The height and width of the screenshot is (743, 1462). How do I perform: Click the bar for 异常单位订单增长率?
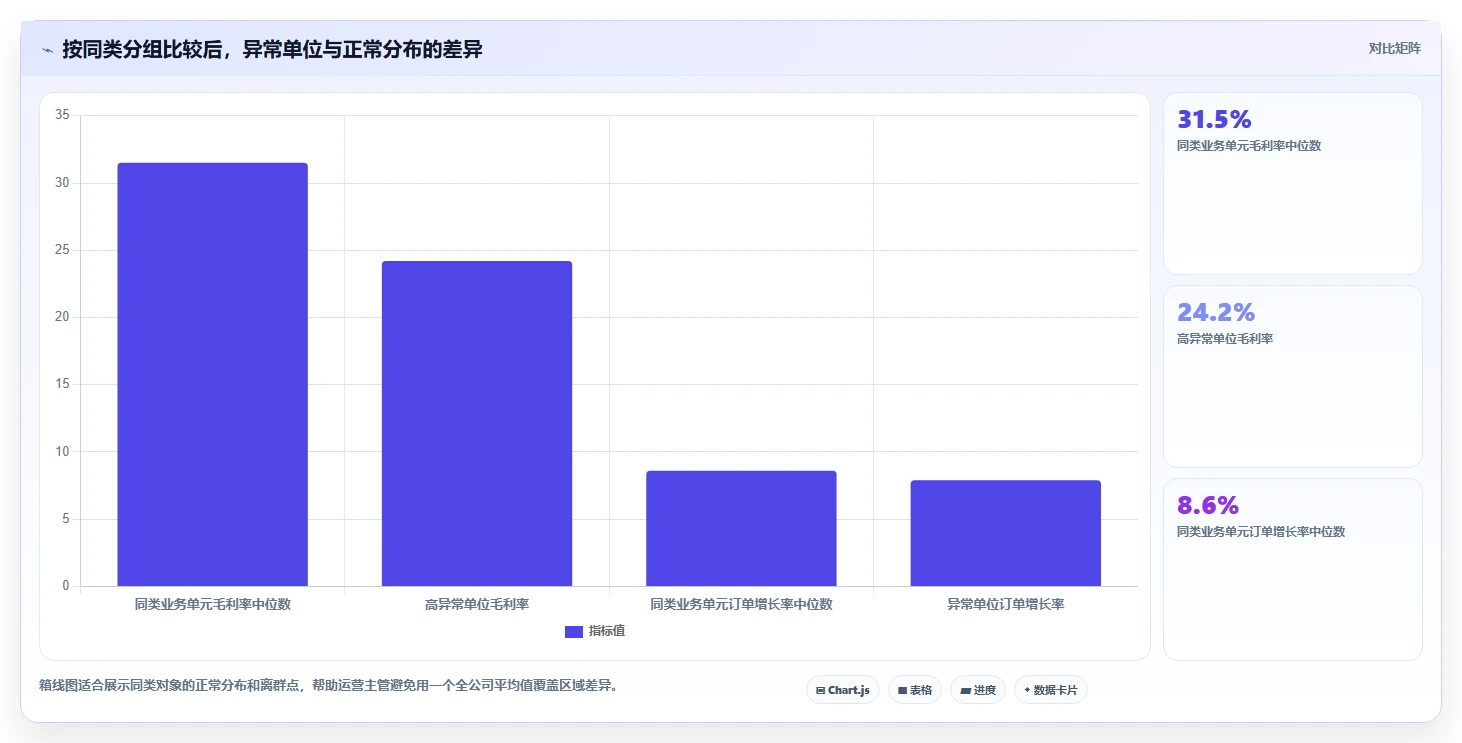click(x=1006, y=533)
